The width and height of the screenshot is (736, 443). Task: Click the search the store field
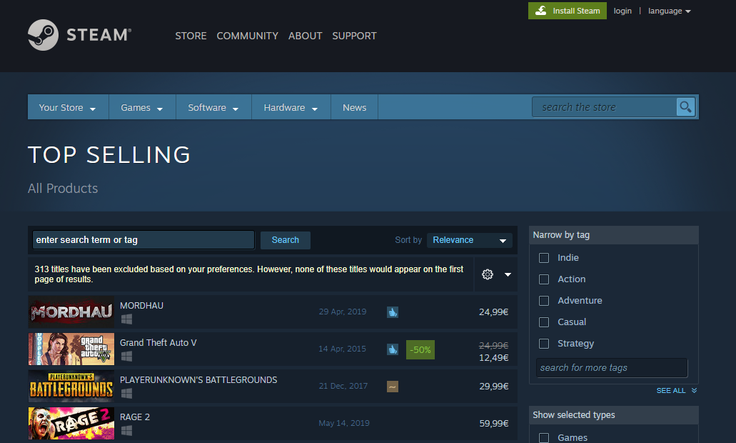(x=604, y=107)
